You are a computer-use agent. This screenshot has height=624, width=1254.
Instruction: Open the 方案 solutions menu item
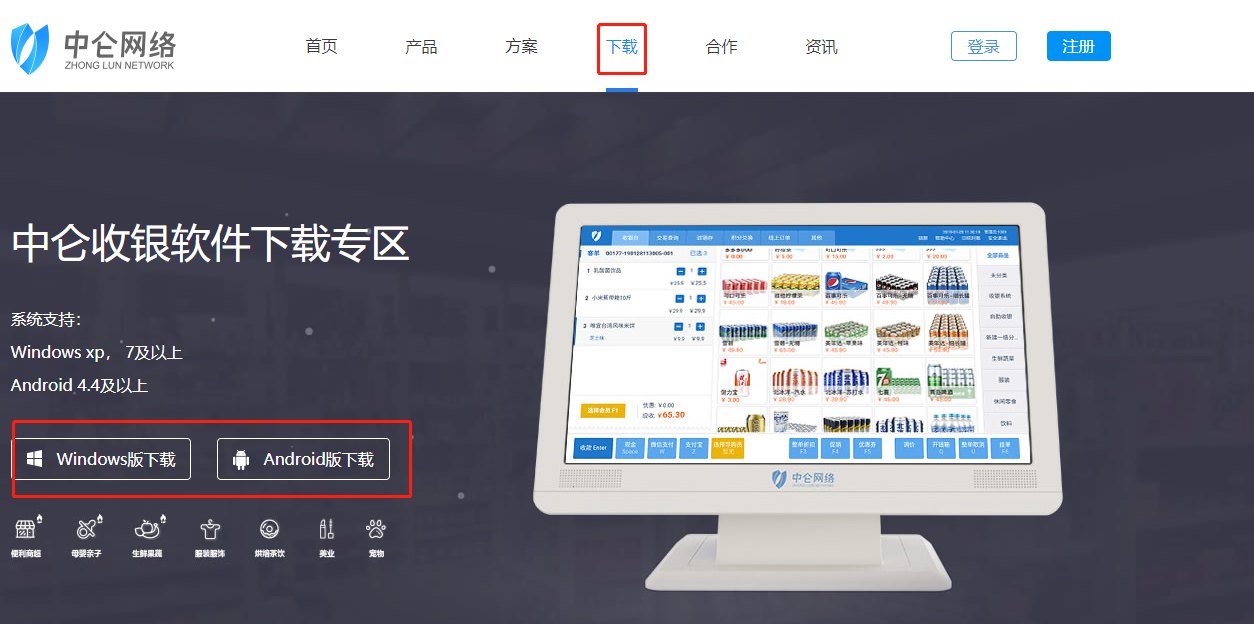tap(521, 46)
